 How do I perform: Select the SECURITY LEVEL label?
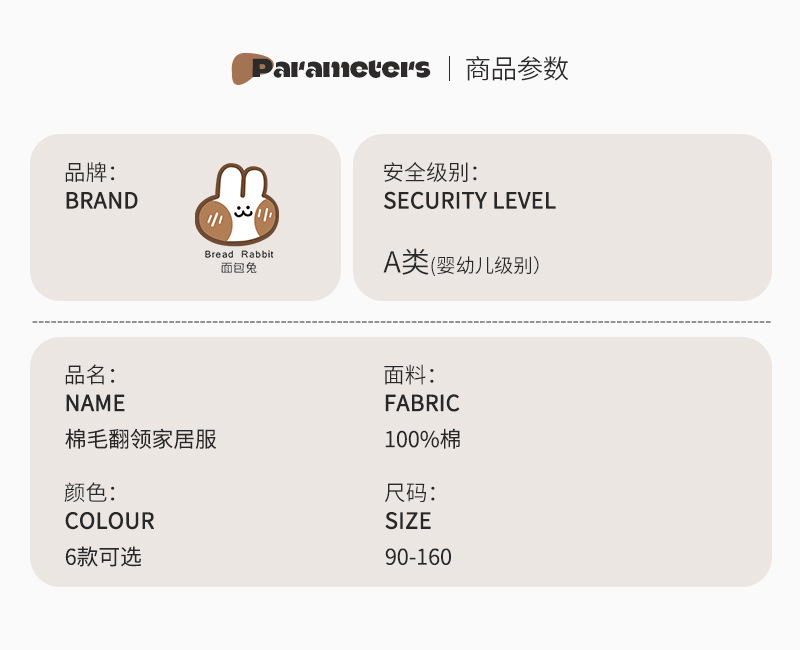point(469,200)
